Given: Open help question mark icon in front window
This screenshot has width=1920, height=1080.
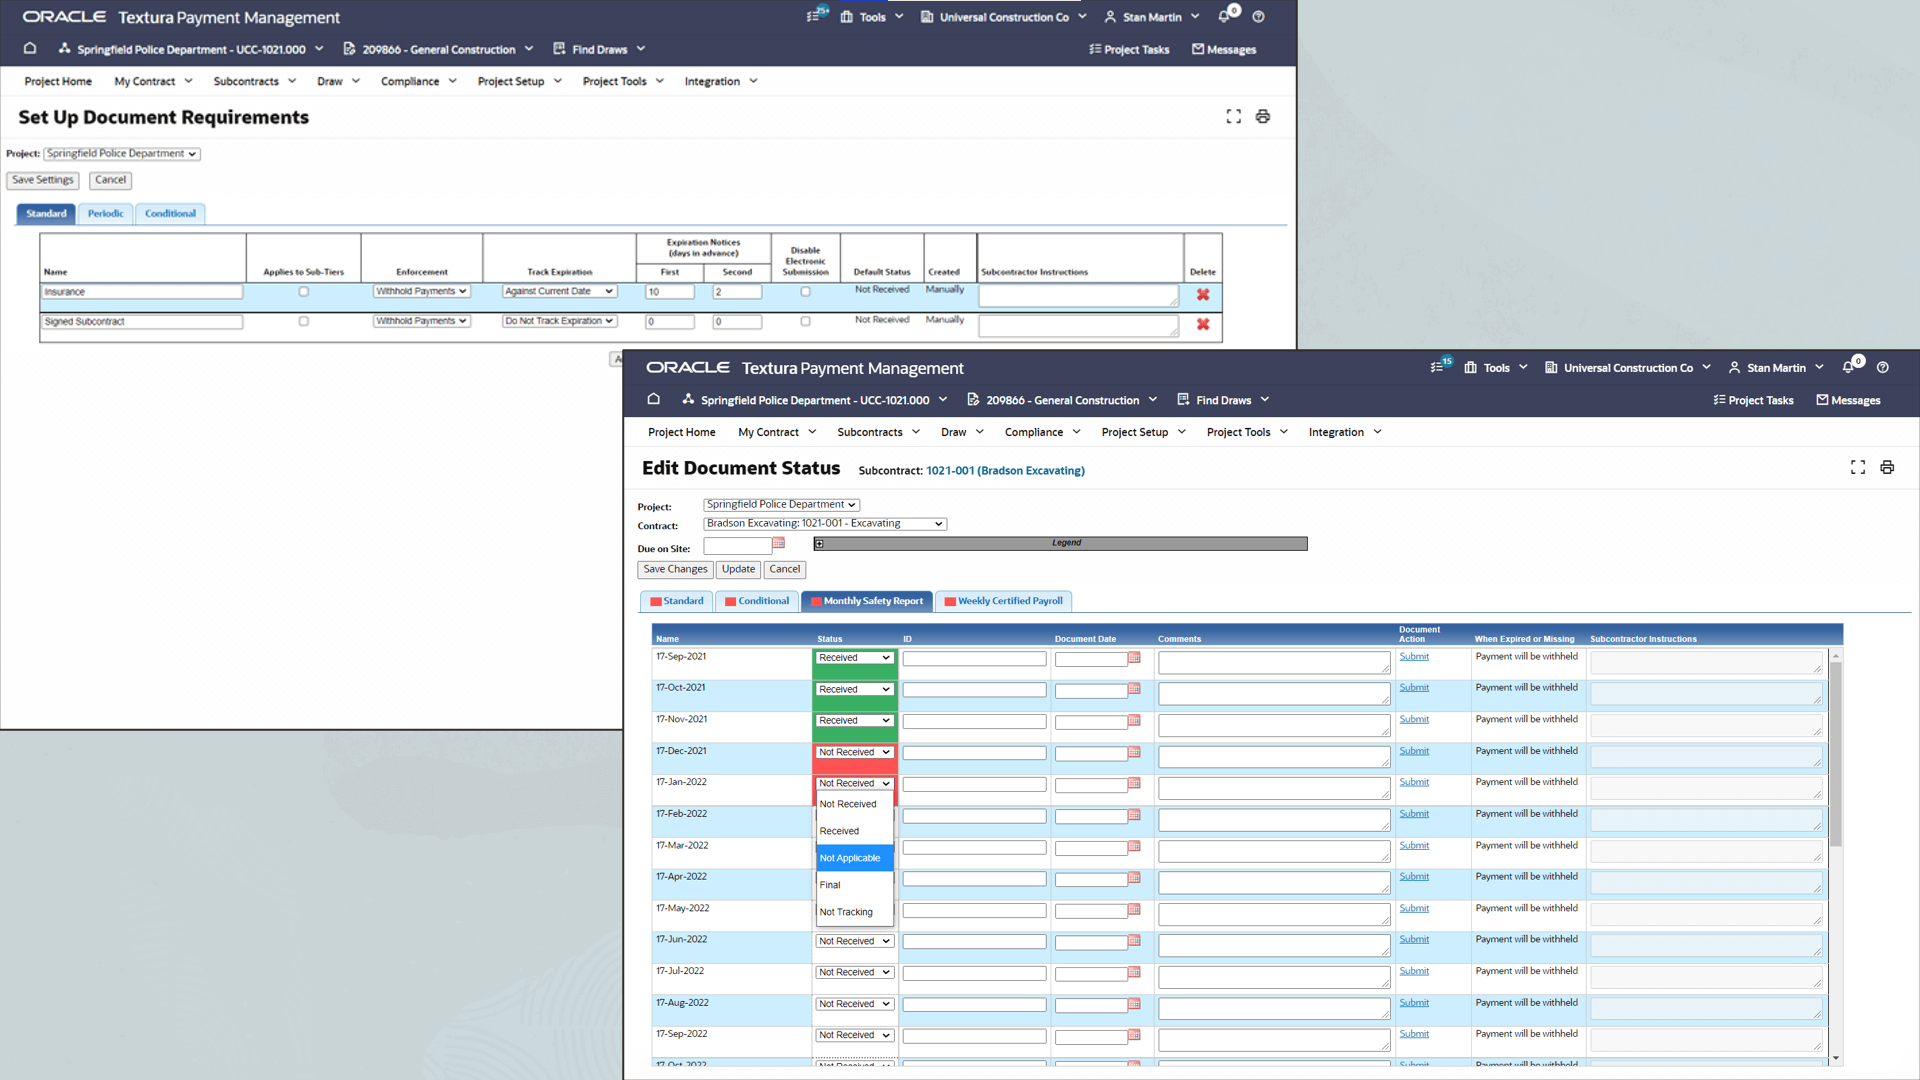Looking at the screenshot, I should (x=1883, y=368).
